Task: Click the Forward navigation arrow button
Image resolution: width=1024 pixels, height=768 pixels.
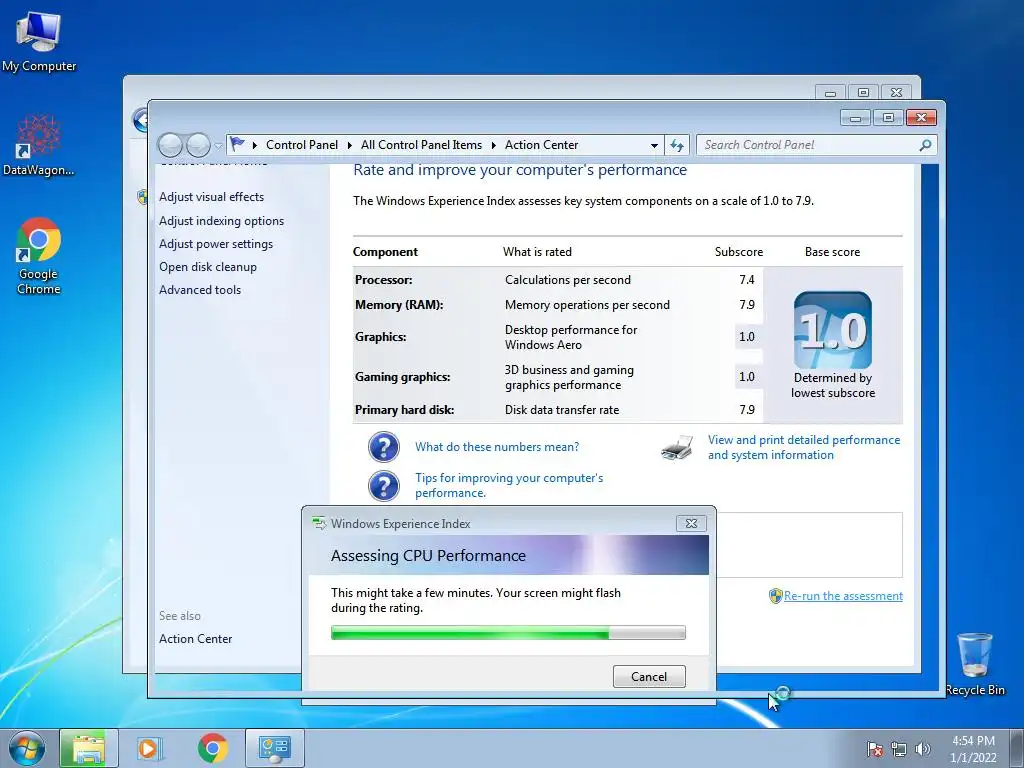Action: pos(198,145)
